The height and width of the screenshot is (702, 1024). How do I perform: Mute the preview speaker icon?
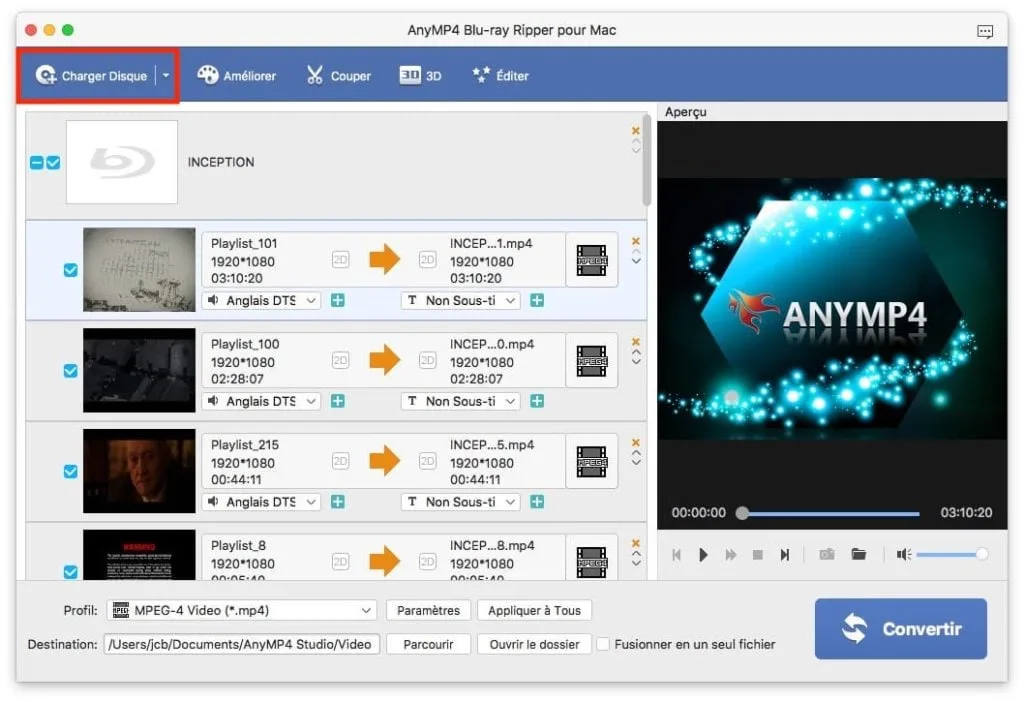click(x=903, y=554)
